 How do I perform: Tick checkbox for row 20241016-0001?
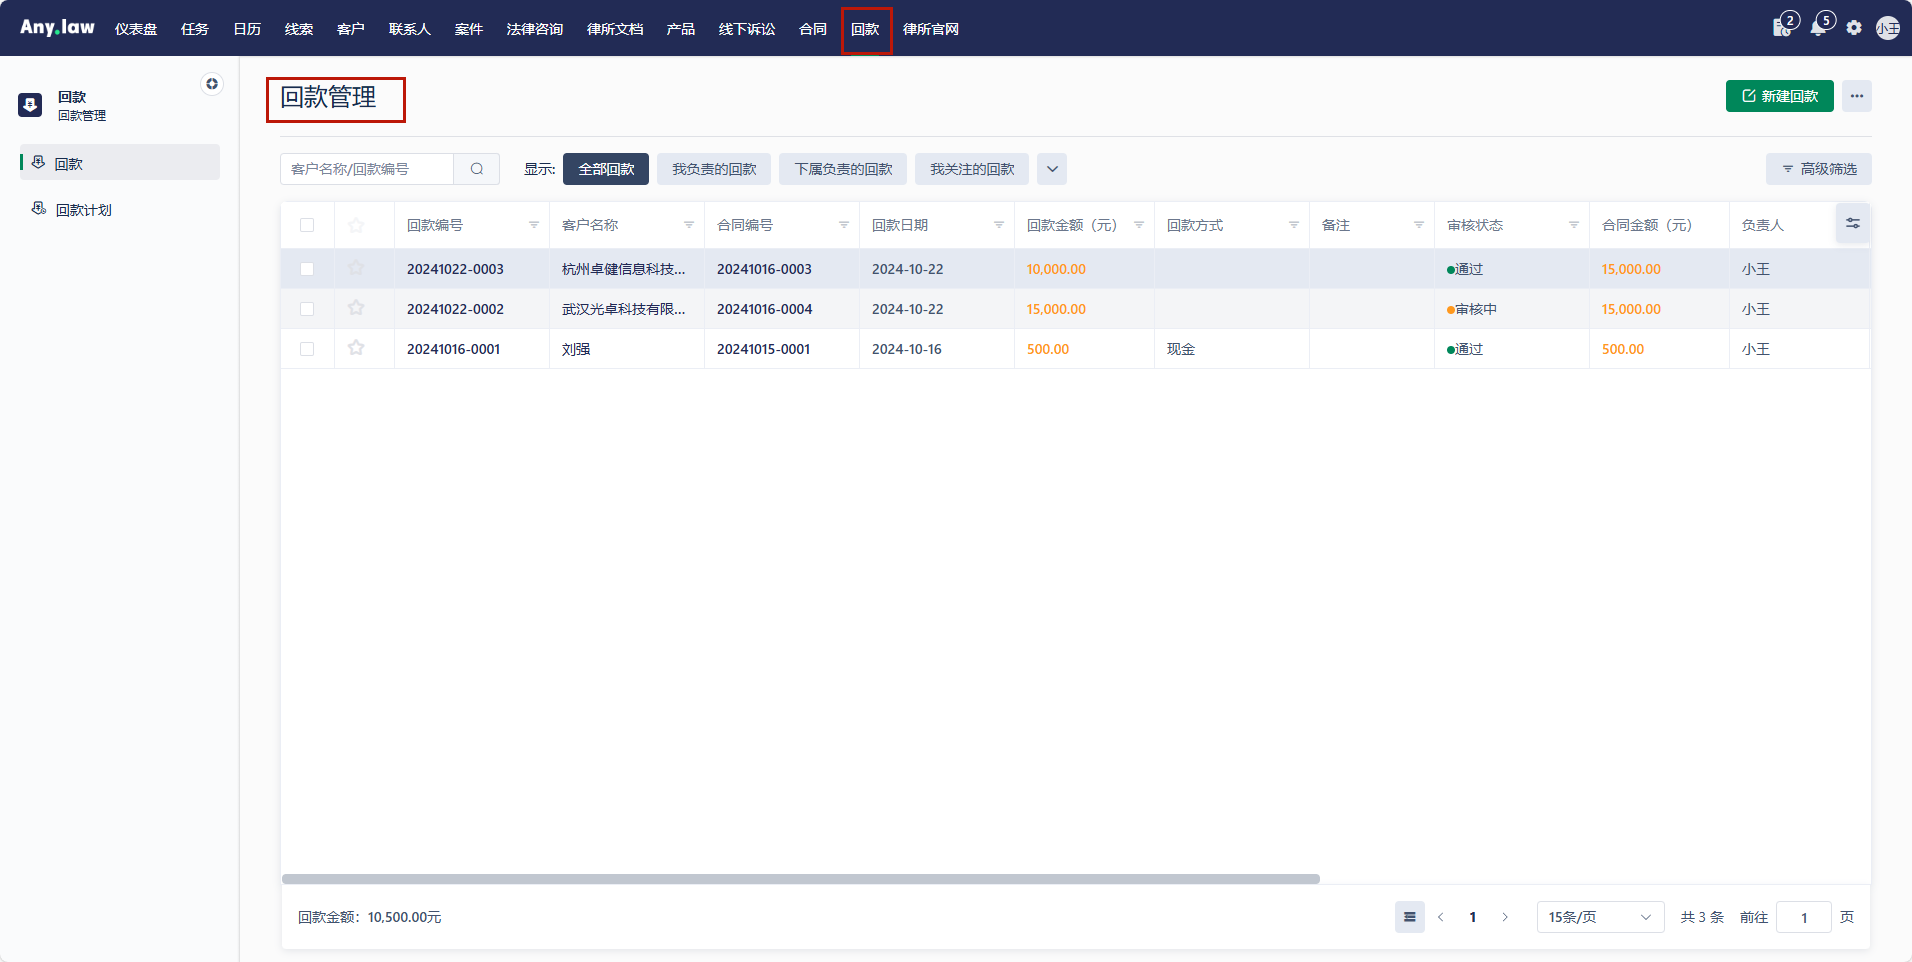(x=307, y=349)
